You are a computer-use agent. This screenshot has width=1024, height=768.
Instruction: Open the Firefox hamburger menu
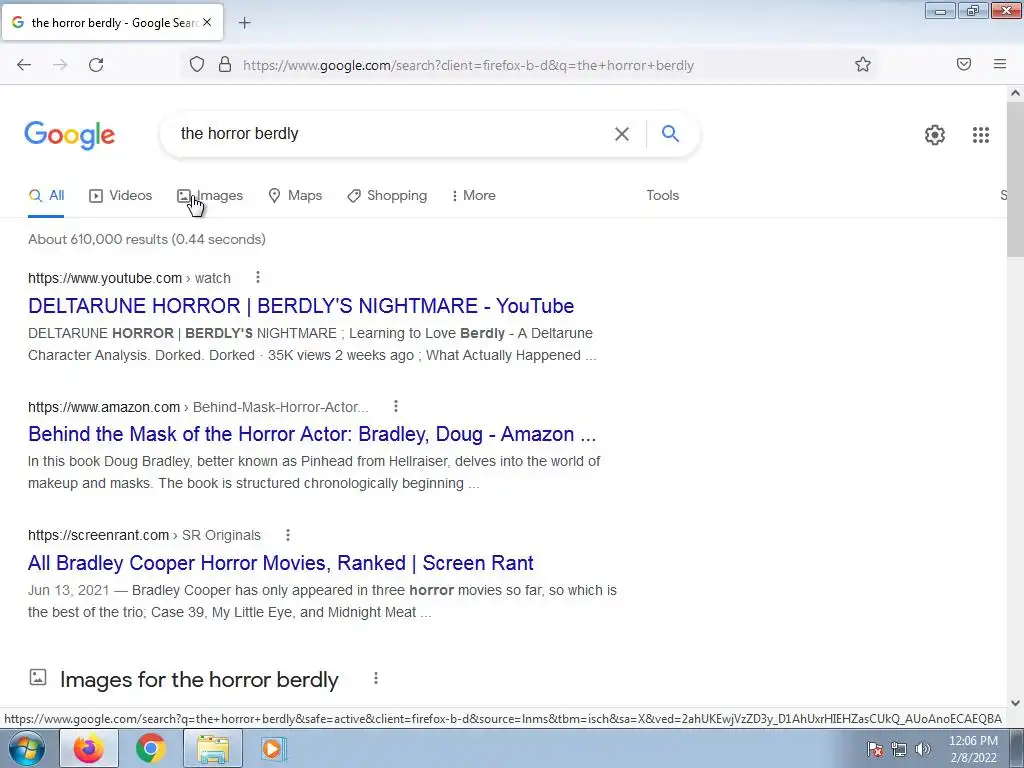click(x=1000, y=64)
